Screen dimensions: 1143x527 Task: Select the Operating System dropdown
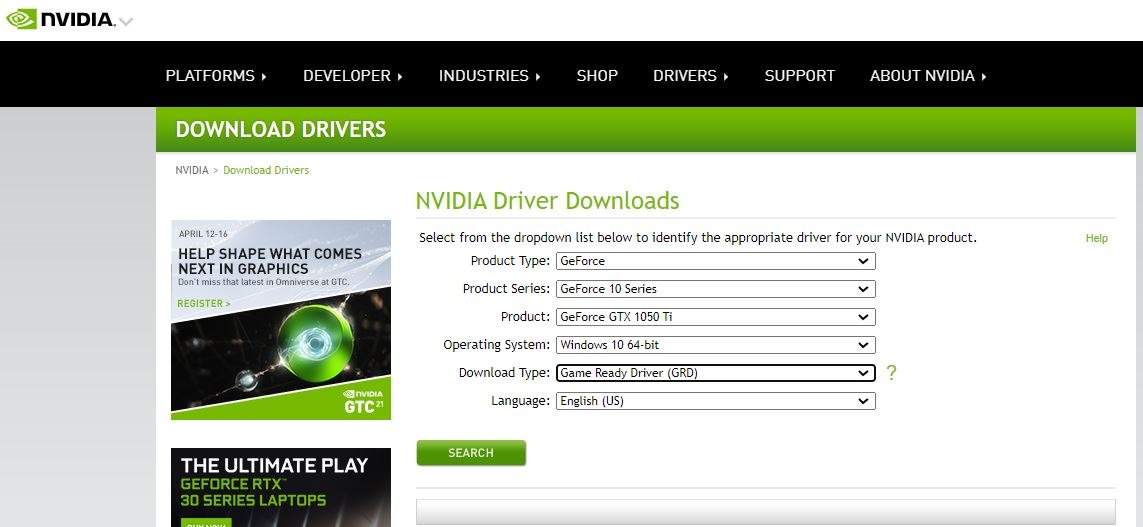715,345
